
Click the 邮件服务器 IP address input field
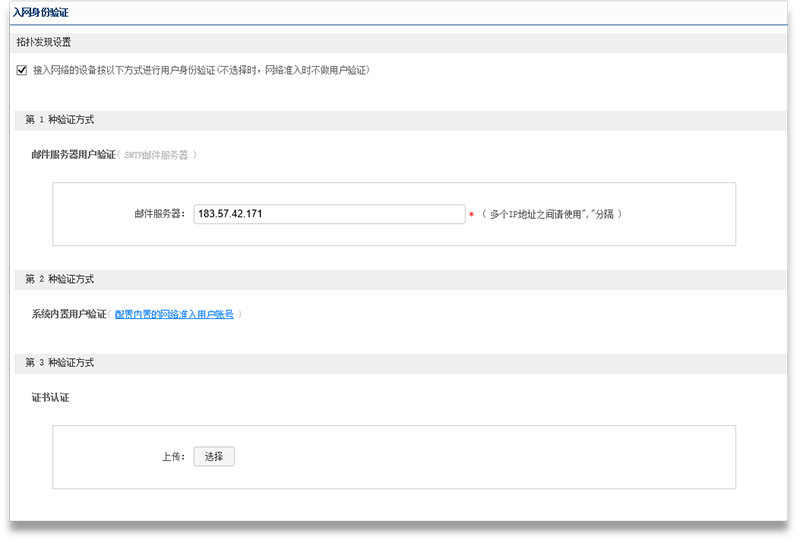[329, 214]
